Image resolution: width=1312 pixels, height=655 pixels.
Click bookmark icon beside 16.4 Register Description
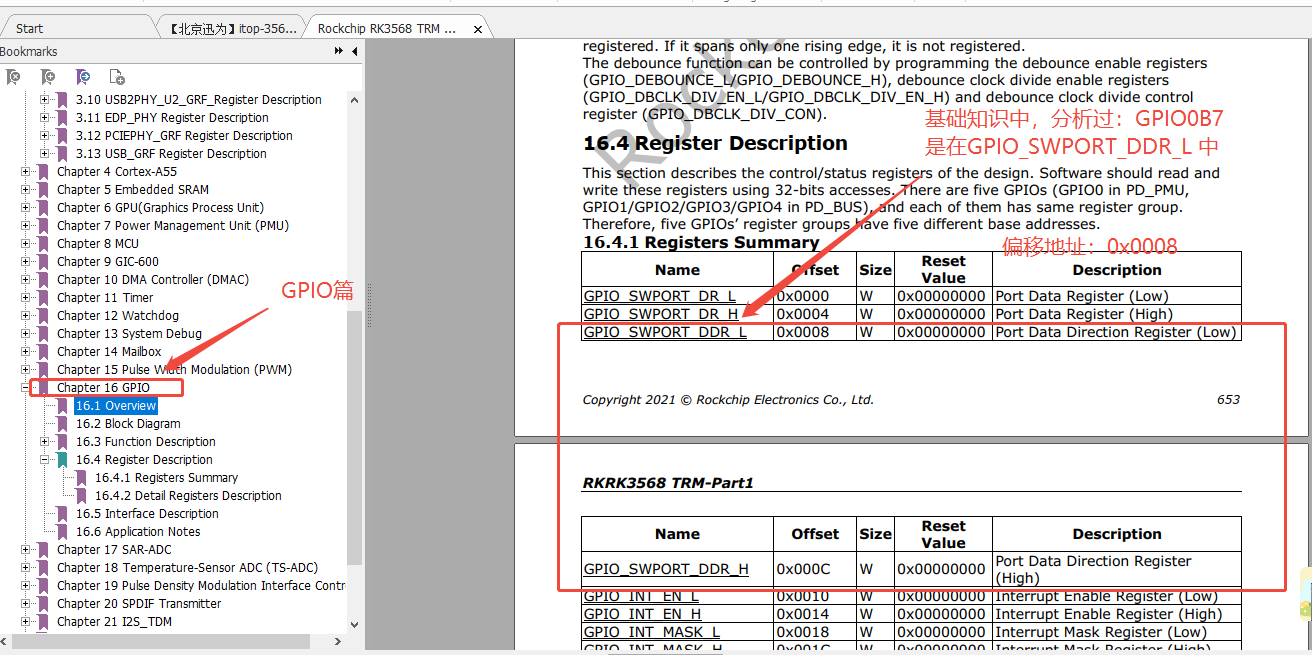point(62,460)
